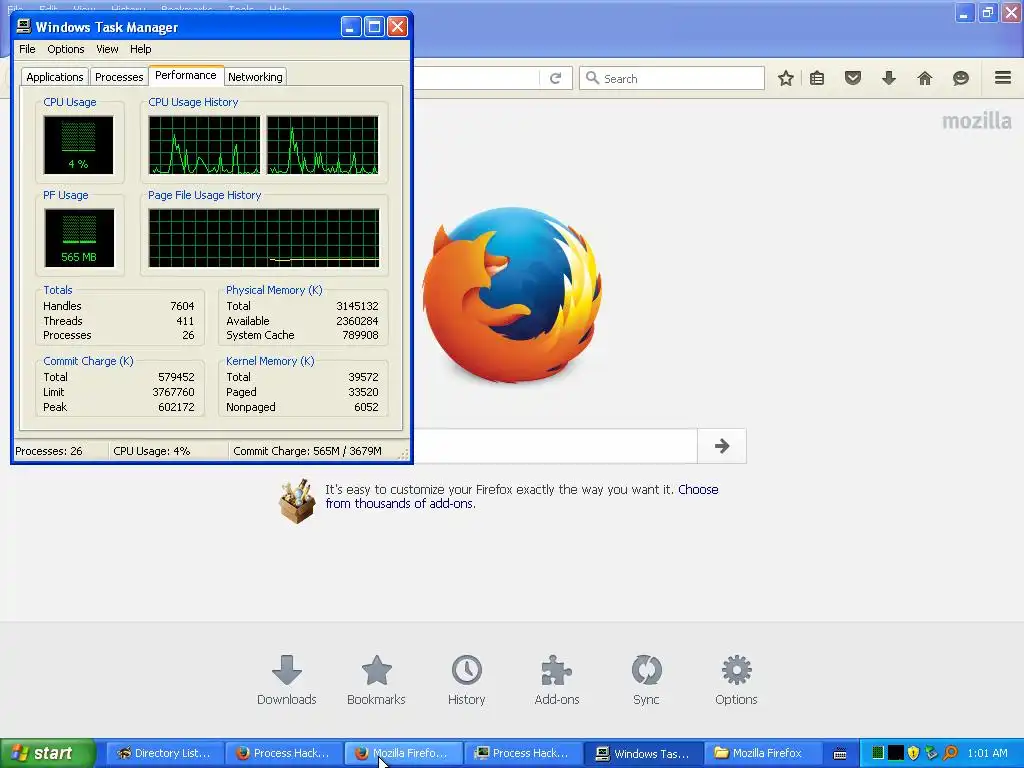Image resolution: width=1024 pixels, height=768 pixels.
Task: Click the Windows start button
Action: (x=48, y=753)
